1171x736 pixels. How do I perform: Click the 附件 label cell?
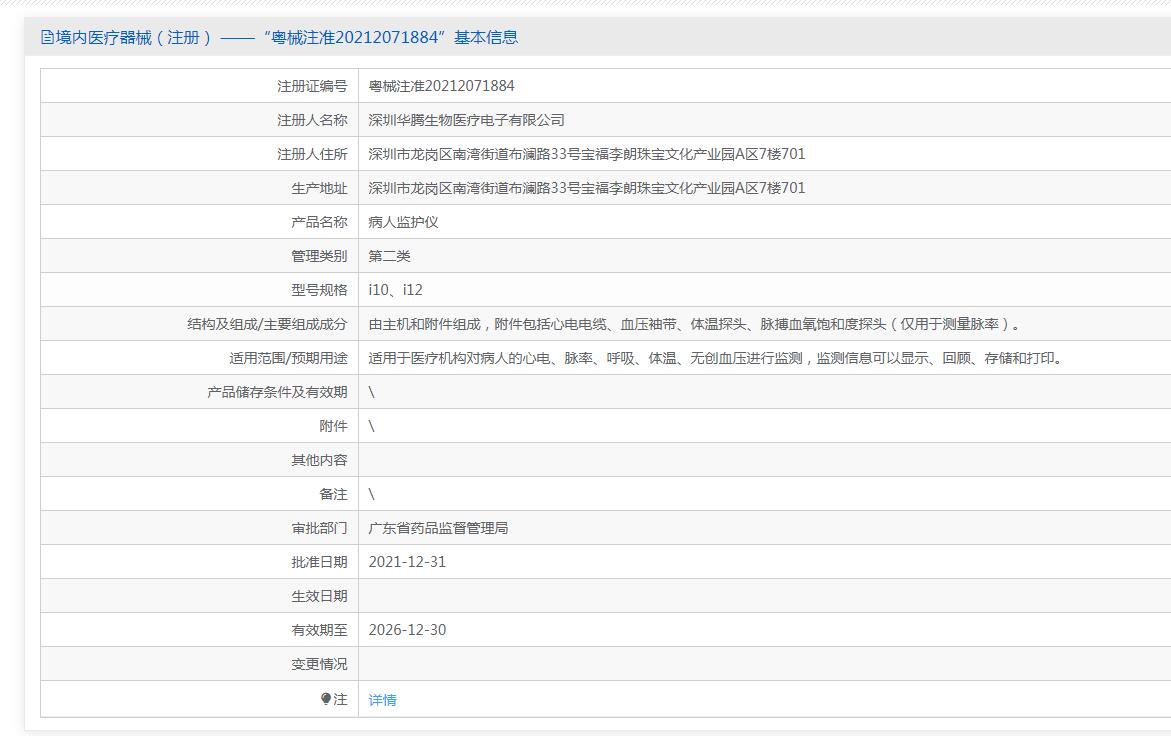coord(199,425)
